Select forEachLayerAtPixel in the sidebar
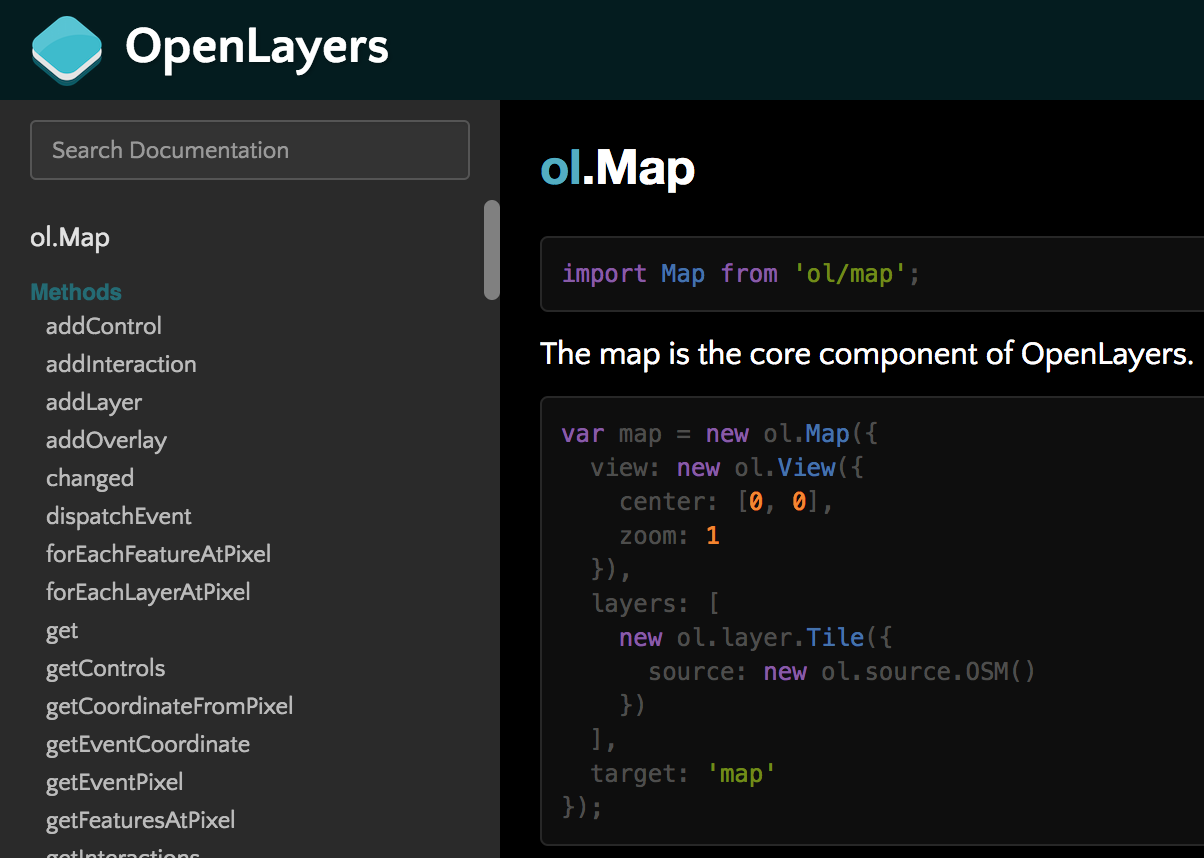The width and height of the screenshot is (1204, 858). pos(148,592)
